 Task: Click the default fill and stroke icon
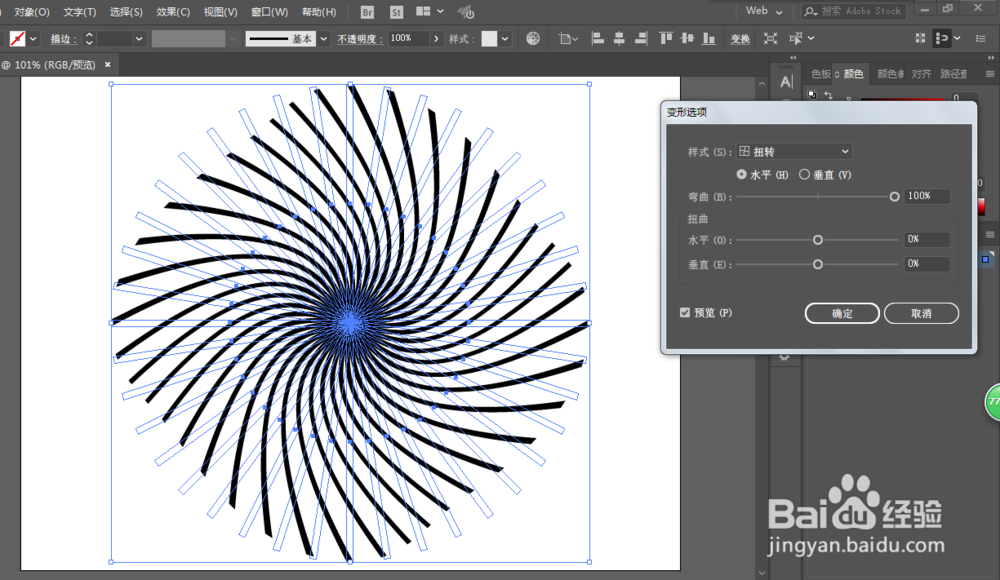pyautogui.click(x=812, y=94)
